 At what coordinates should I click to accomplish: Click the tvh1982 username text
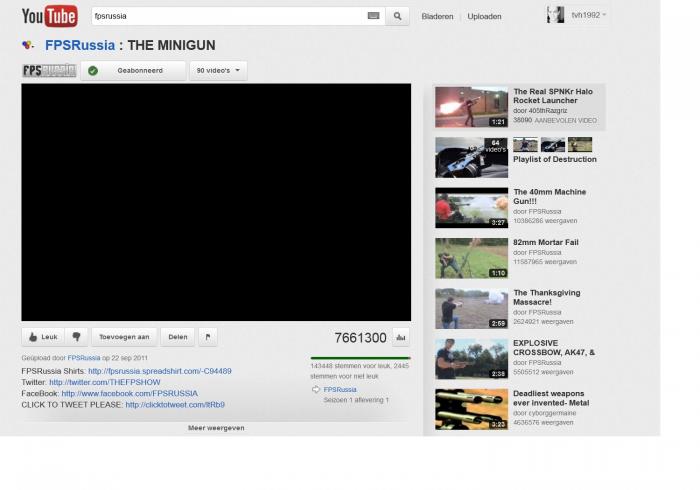585,15
